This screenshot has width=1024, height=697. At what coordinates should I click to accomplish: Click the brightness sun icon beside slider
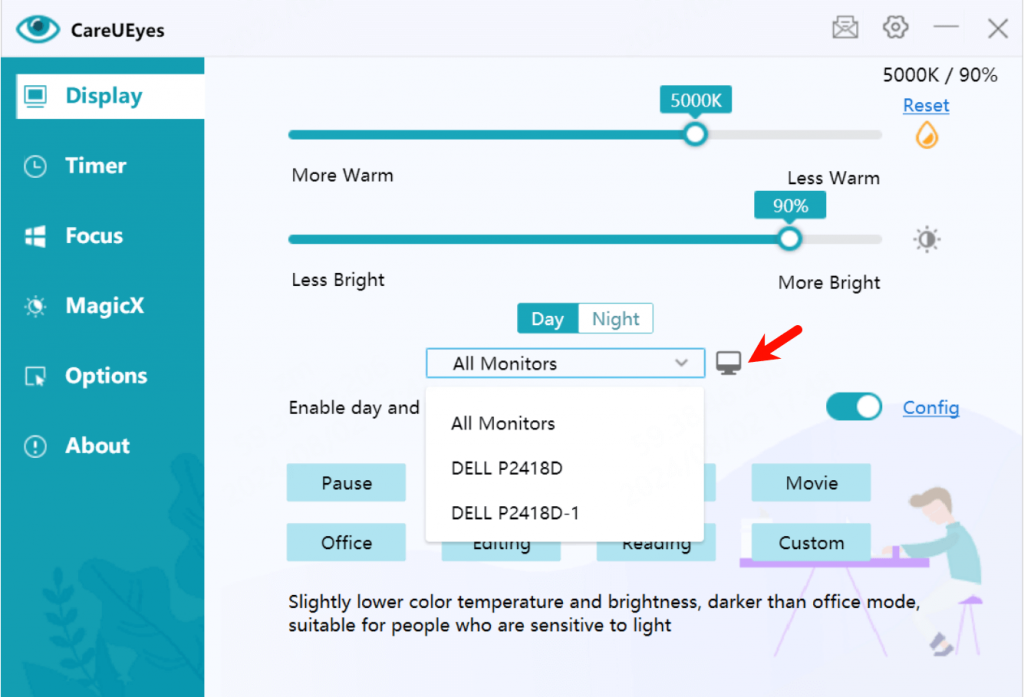tap(926, 239)
